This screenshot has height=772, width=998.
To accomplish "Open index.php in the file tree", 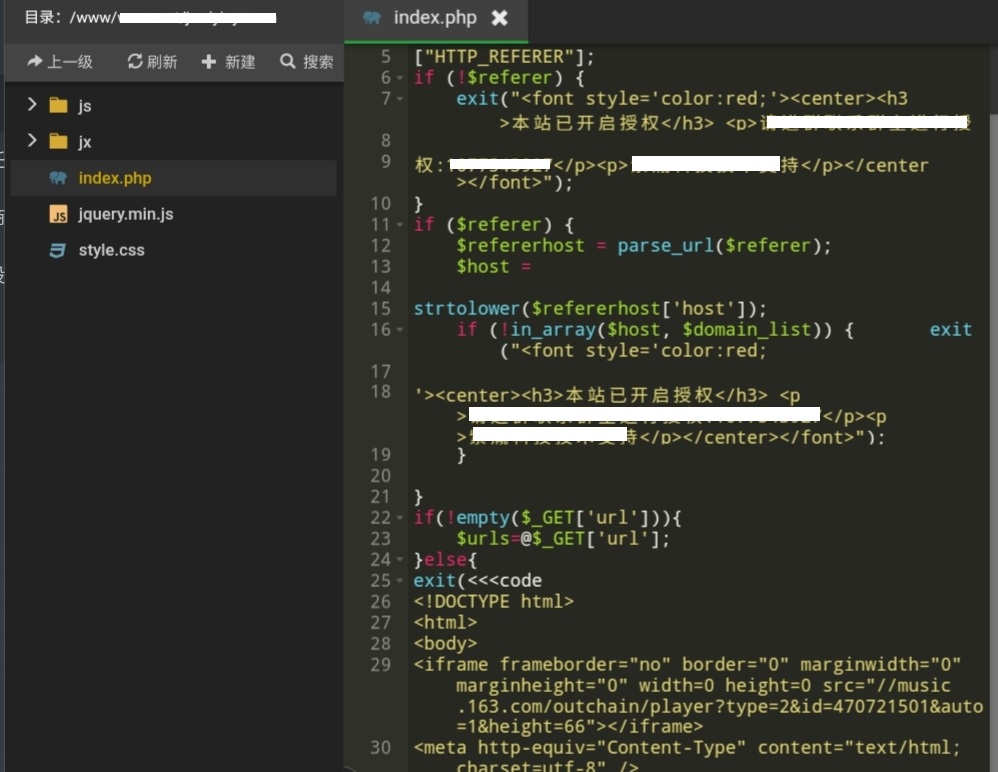I will (x=115, y=178).
